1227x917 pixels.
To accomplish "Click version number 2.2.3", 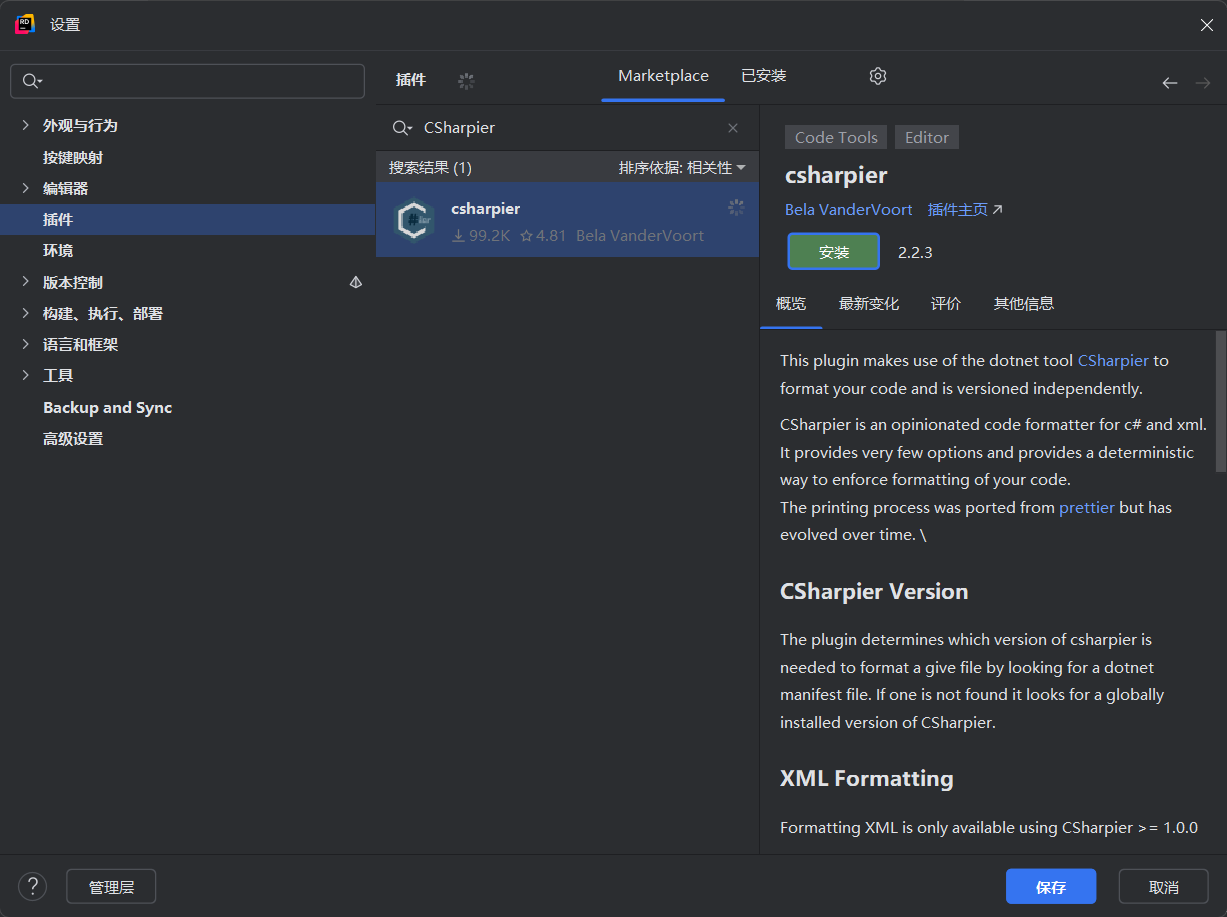I will [x=915, y=252].
